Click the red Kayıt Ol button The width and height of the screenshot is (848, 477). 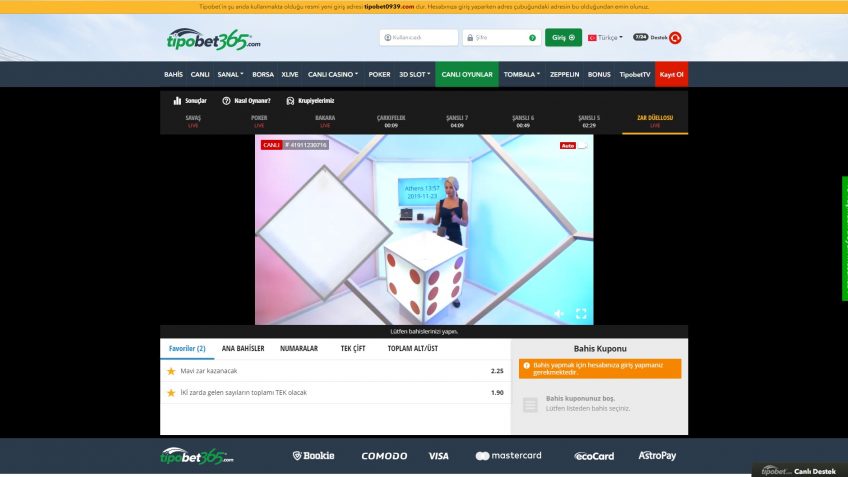671,75
